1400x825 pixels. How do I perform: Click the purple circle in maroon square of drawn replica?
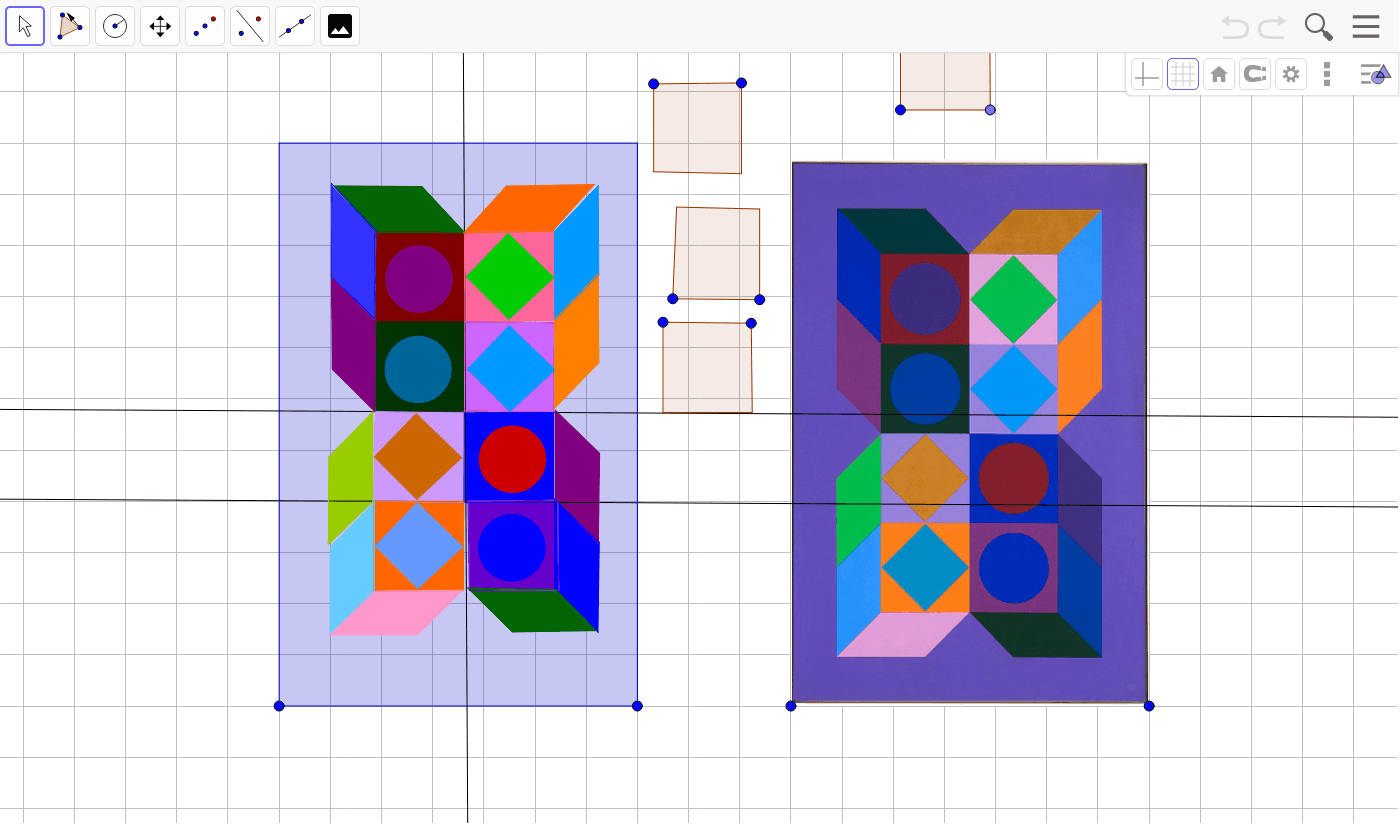point(418,279)
